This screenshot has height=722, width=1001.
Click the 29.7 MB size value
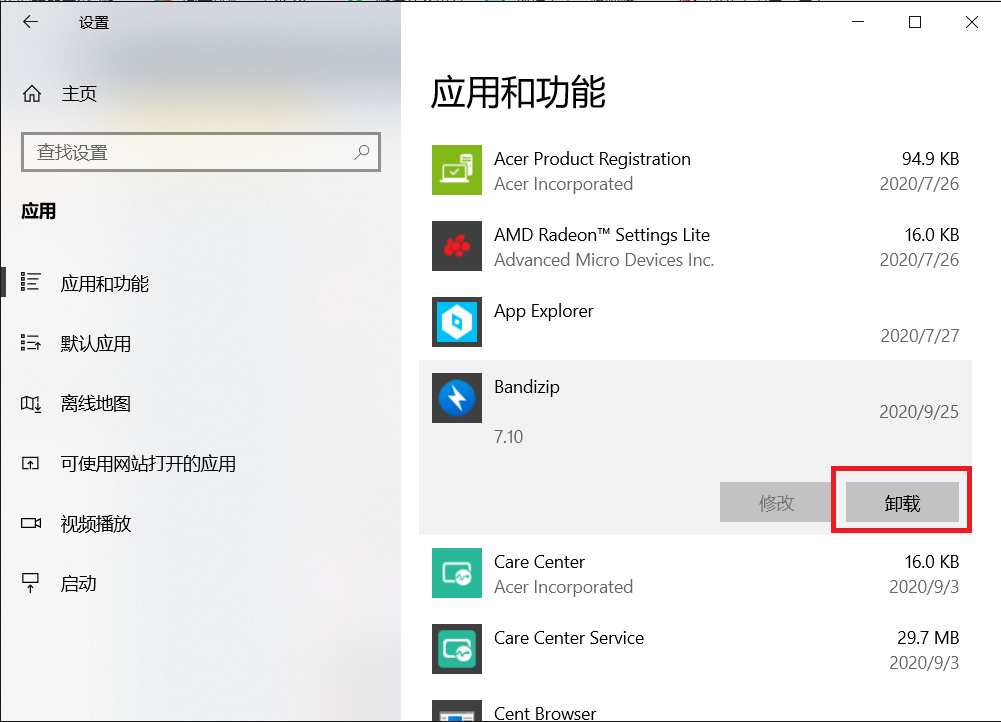(x=928, y=638)
